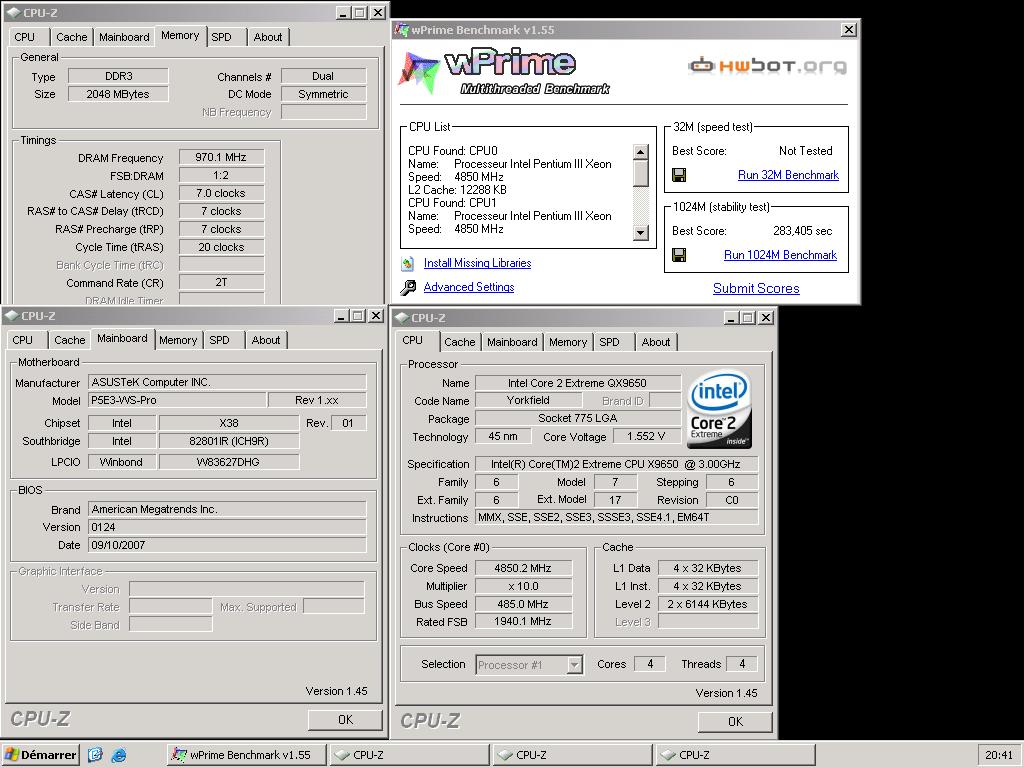Open Submit Scores link
This screenshot has width=1024, height=768.
756,289
